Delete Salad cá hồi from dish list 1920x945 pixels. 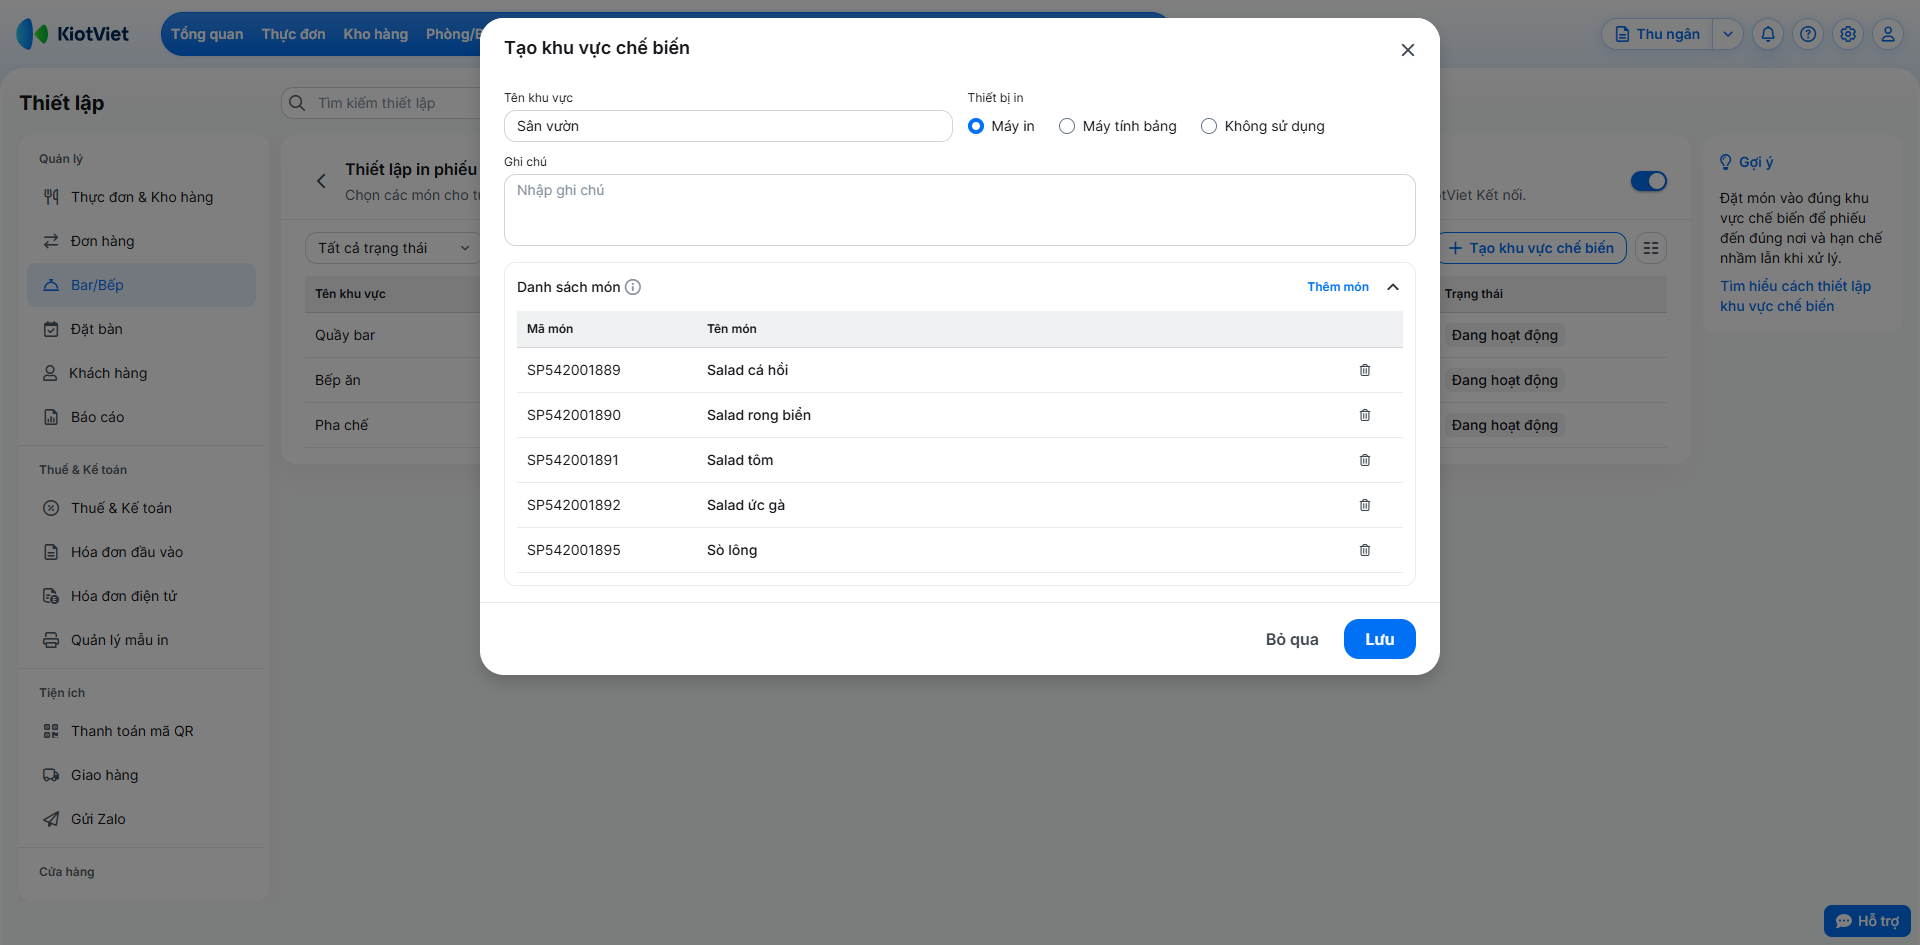1365,370
